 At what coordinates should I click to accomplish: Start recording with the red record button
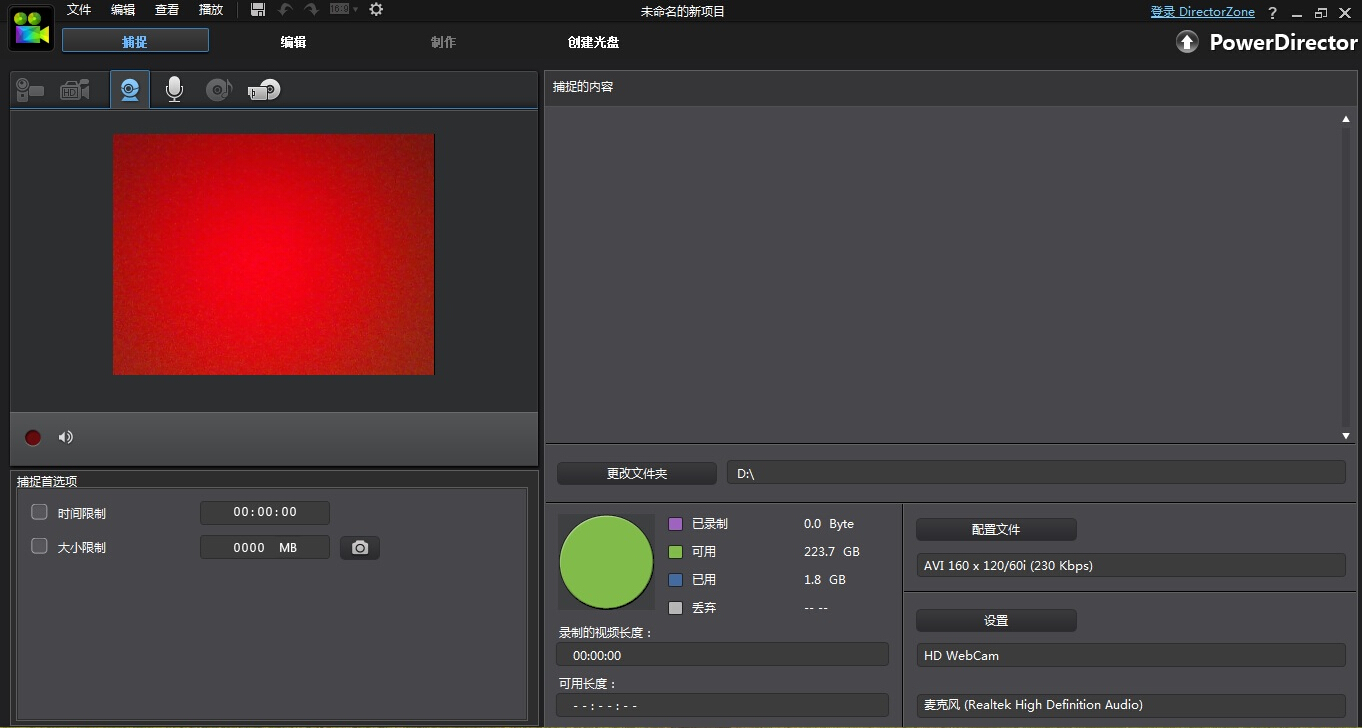coord(33,437)
